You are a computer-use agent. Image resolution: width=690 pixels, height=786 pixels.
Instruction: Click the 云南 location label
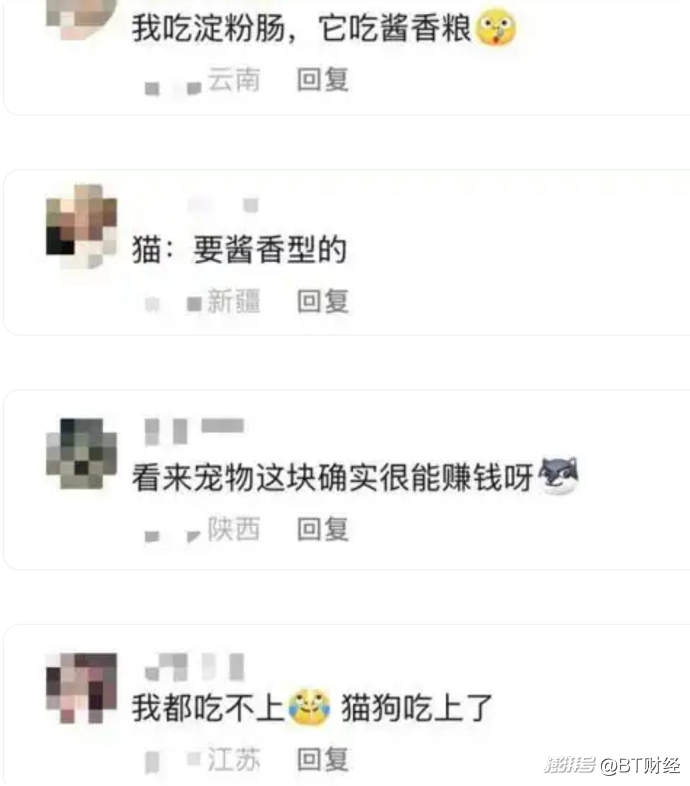pyautogui.click(x=234, y=79)
